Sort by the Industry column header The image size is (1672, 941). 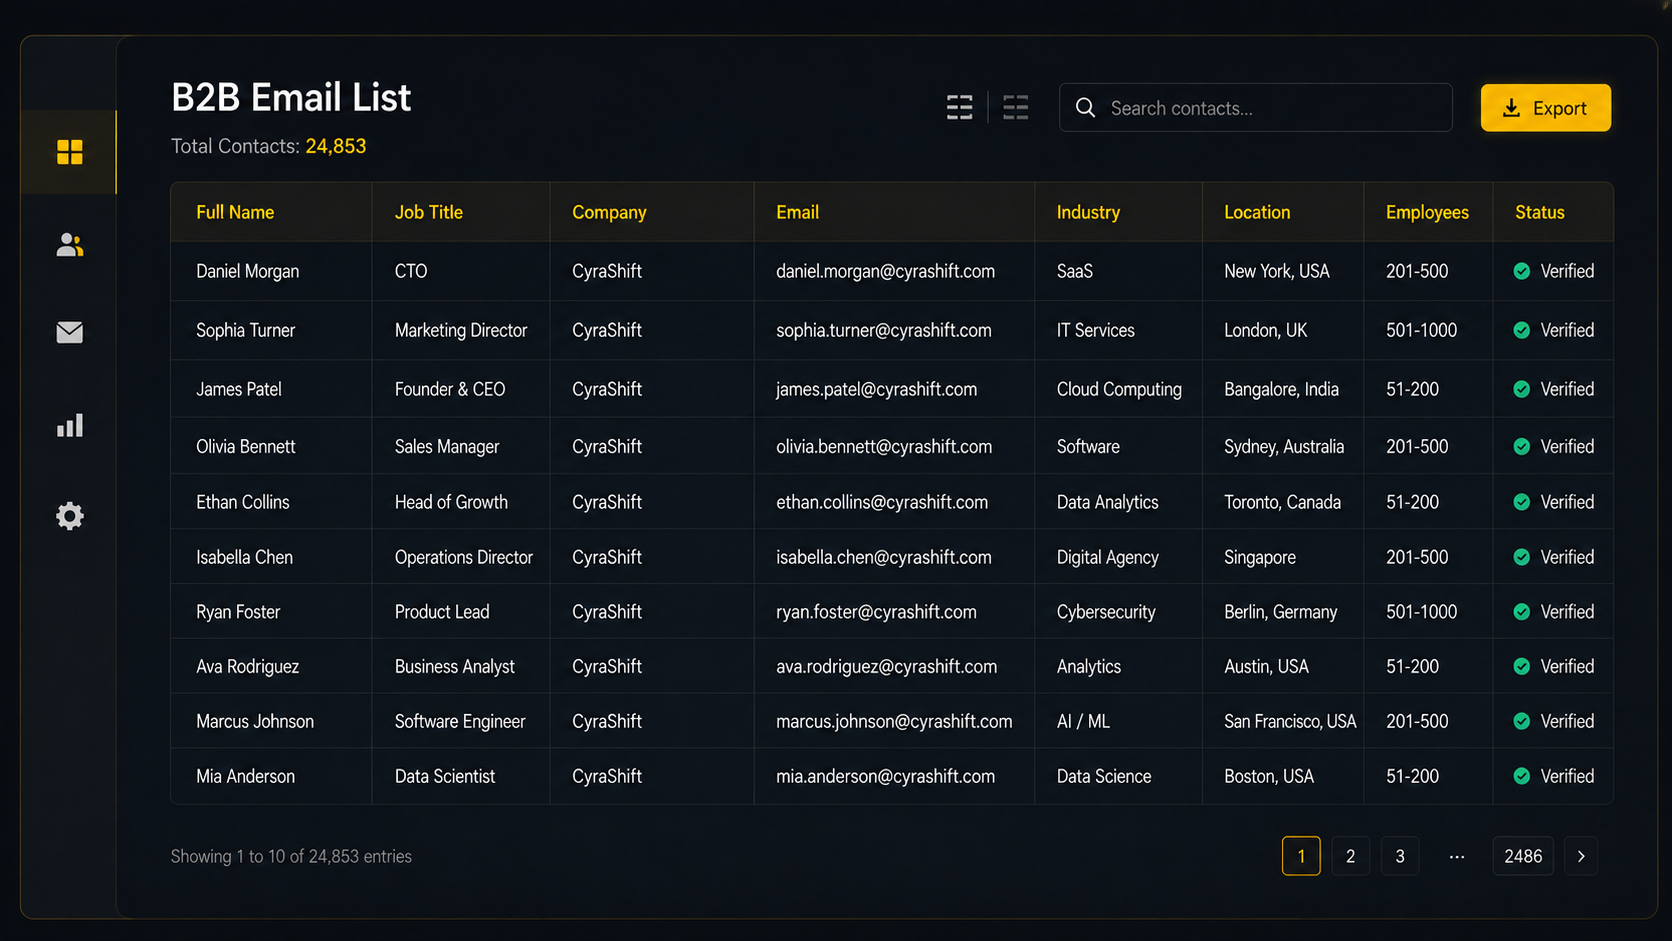(x=1088, y=212)
